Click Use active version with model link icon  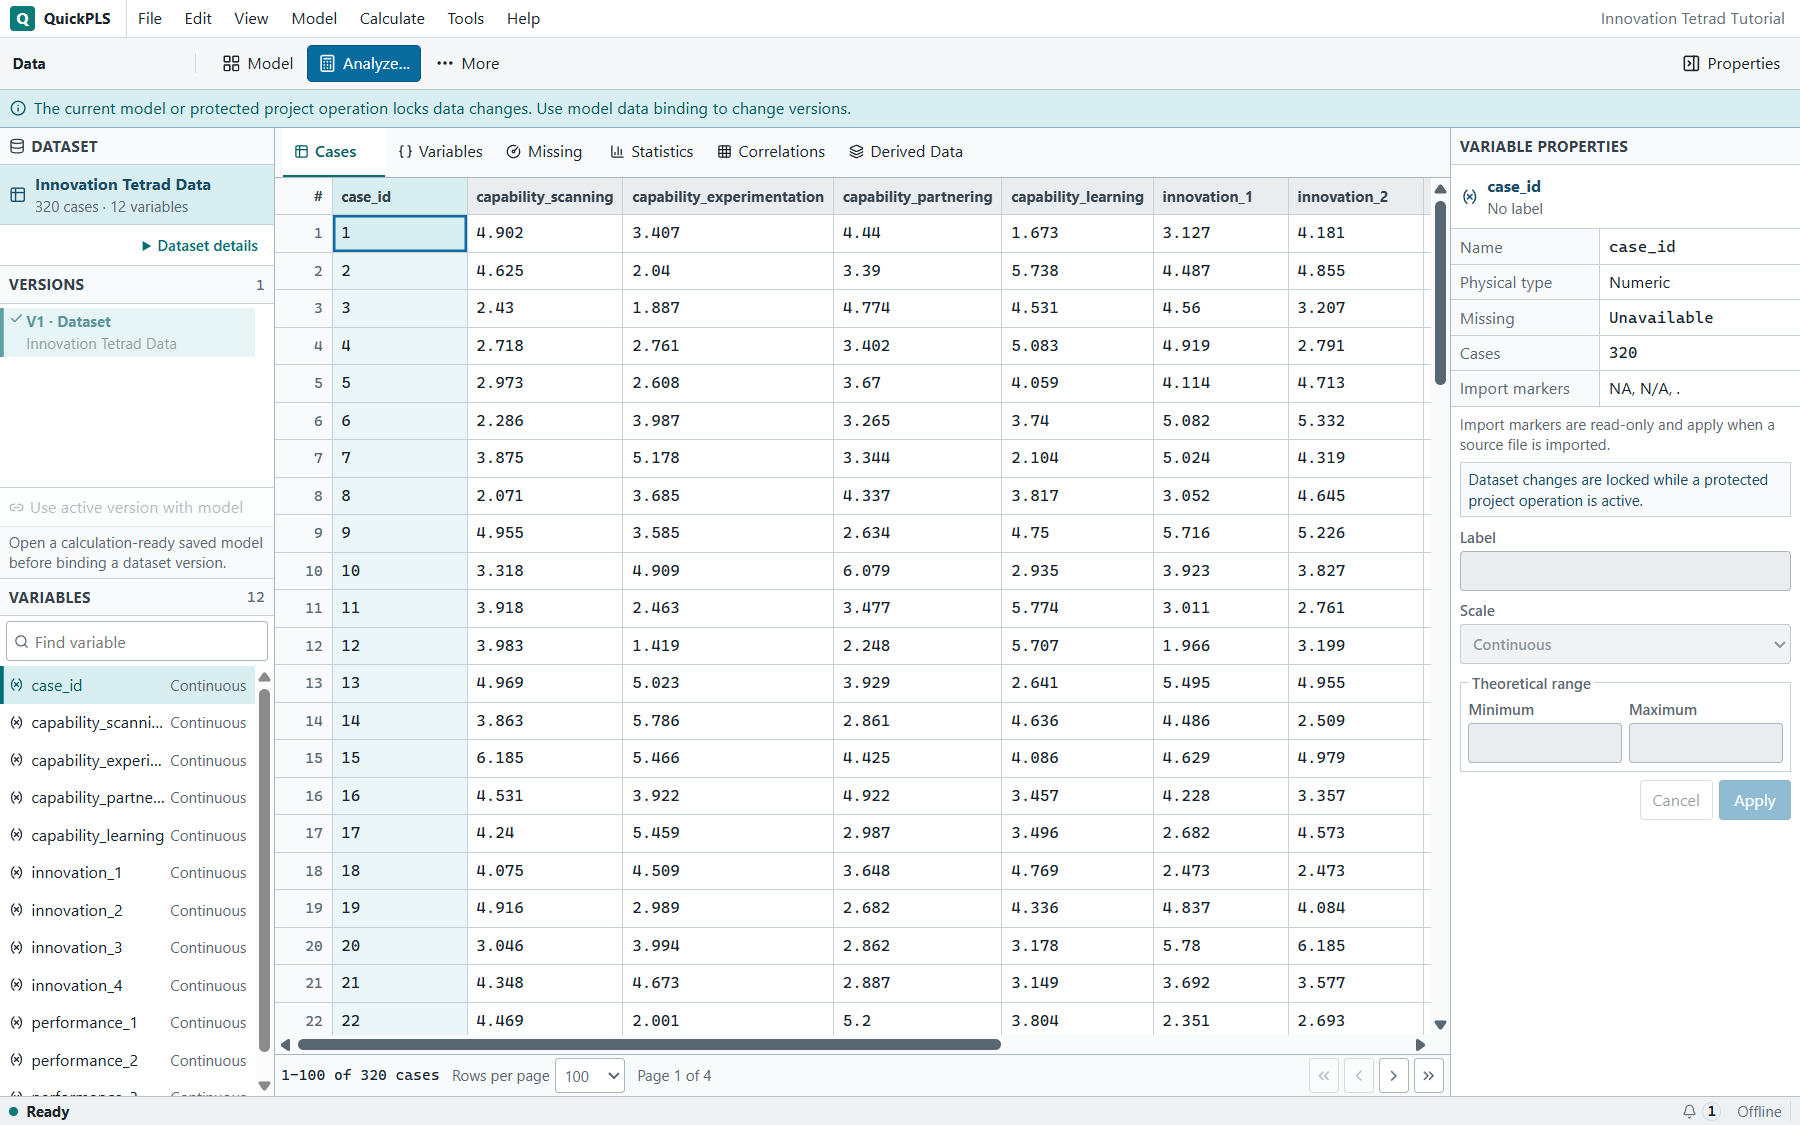16,508
